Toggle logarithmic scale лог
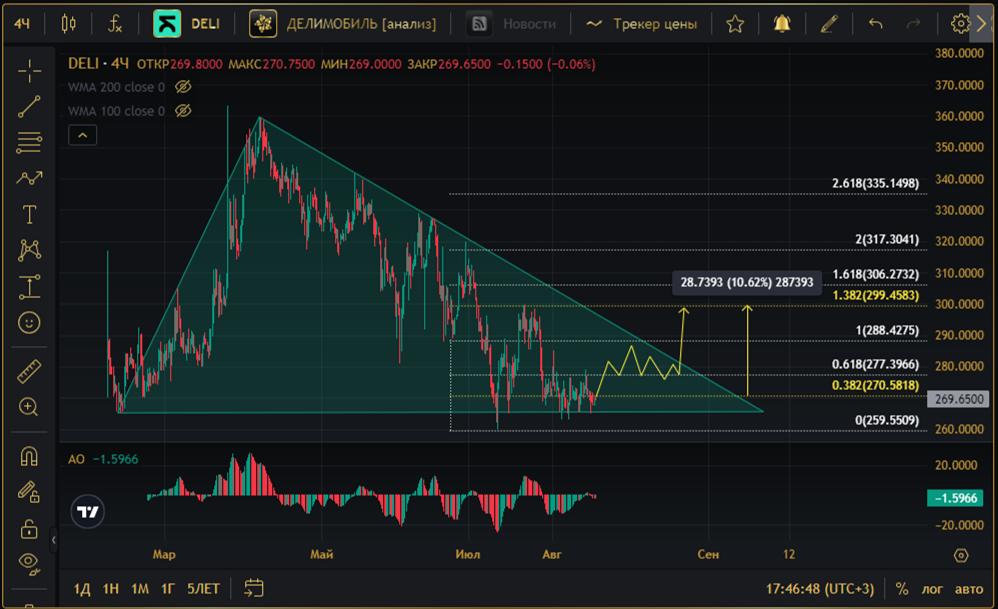This screenshot has width=998, height=609. click(x=932, y=589)
